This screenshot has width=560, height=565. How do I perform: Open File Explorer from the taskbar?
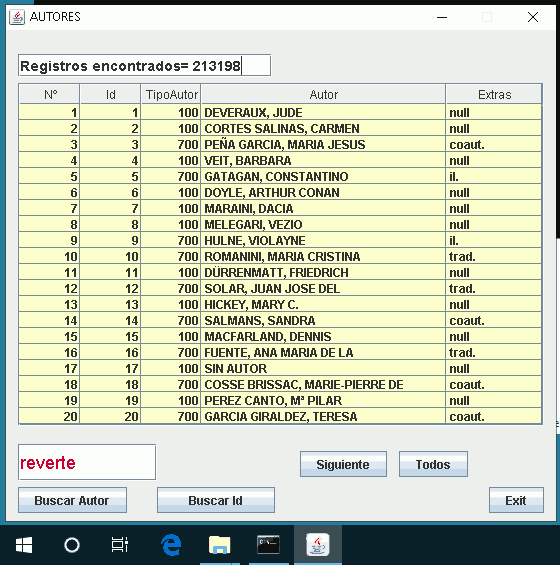(220, 545)
